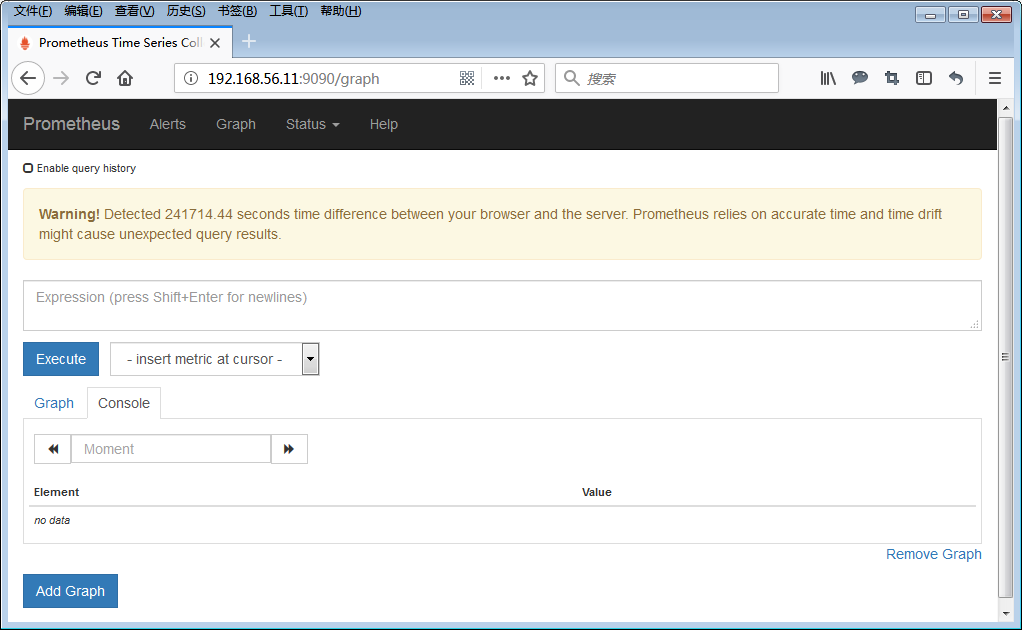This screenshot has height=630, width=1022.
Task: Click the Add Graph button
Action: click(70, 591)
